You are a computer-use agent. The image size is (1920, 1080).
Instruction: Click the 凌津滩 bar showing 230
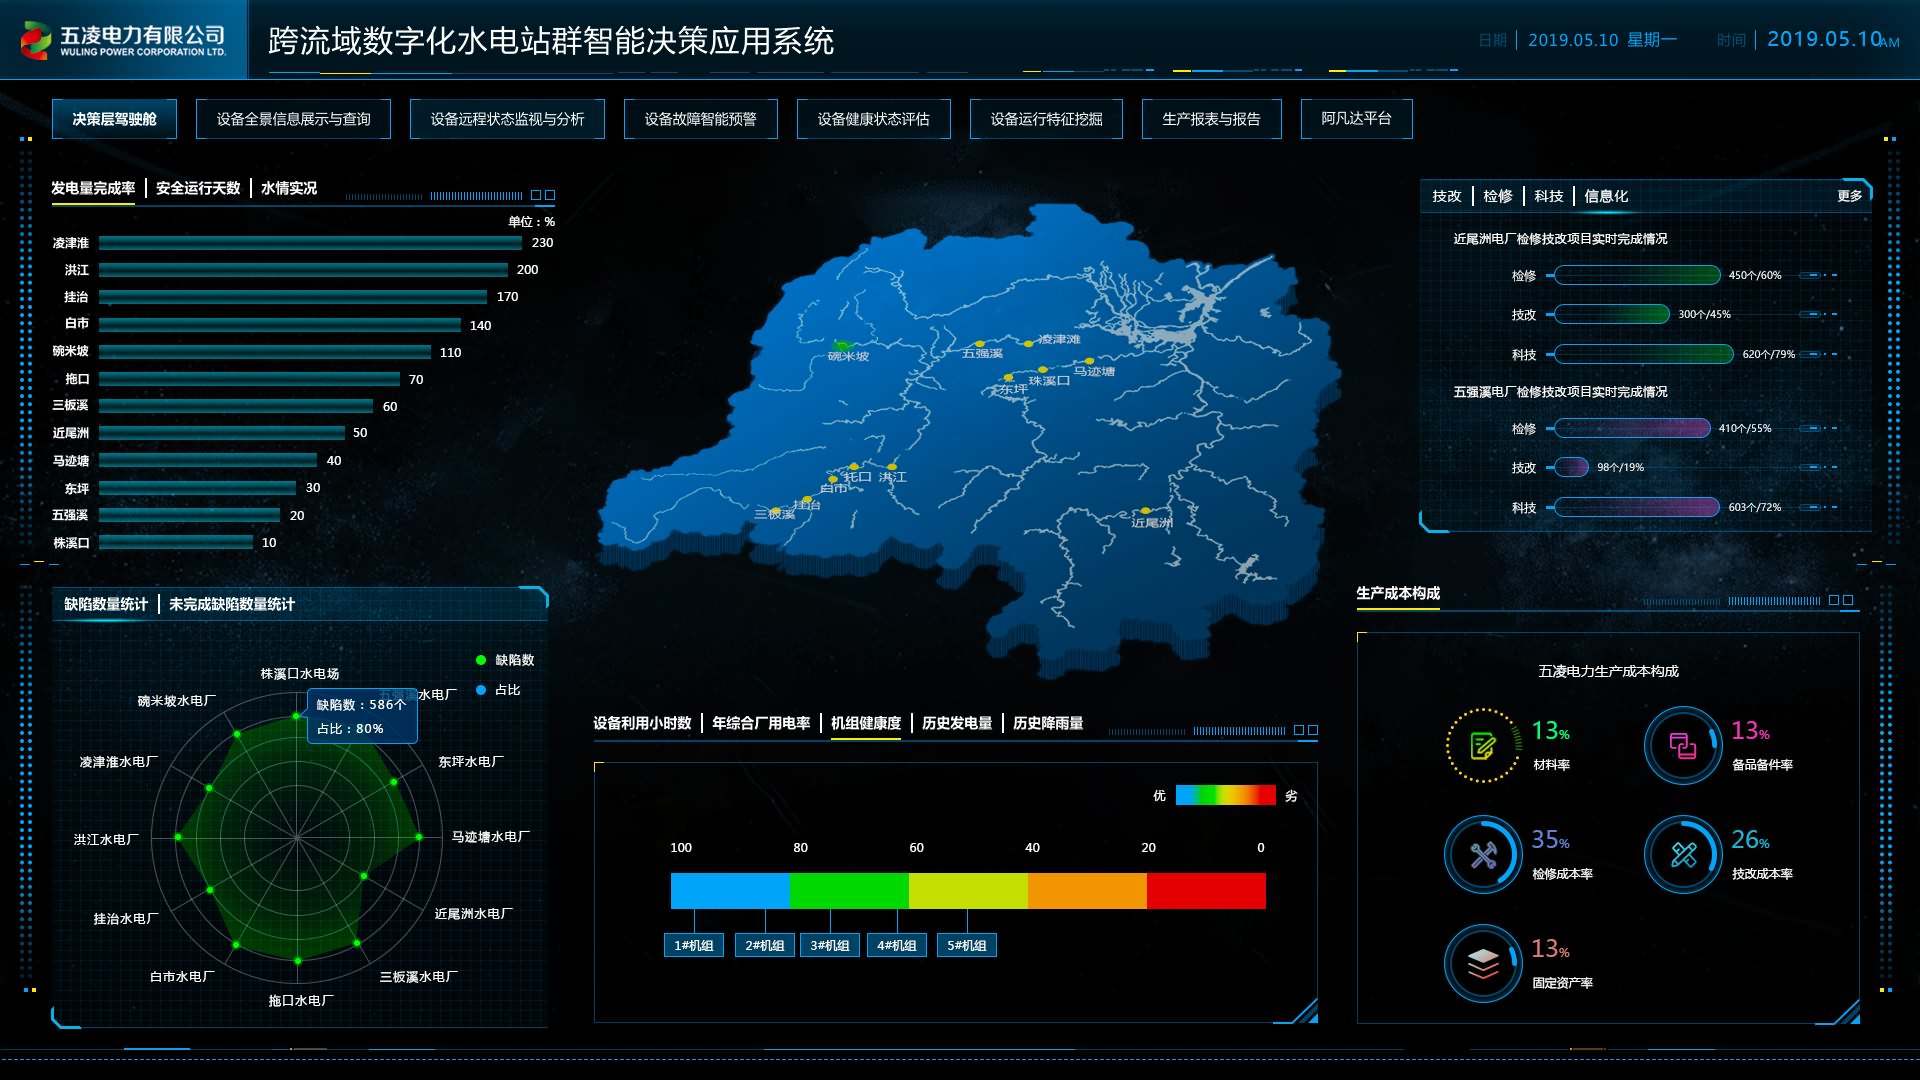point(310,243)
